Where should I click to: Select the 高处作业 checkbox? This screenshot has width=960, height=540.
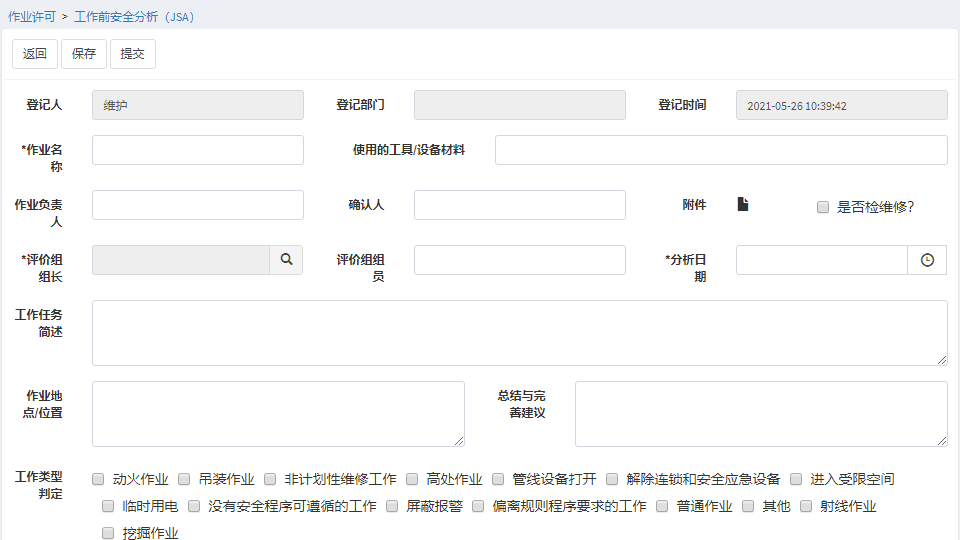pyautogui.click(x=412, y=479)
